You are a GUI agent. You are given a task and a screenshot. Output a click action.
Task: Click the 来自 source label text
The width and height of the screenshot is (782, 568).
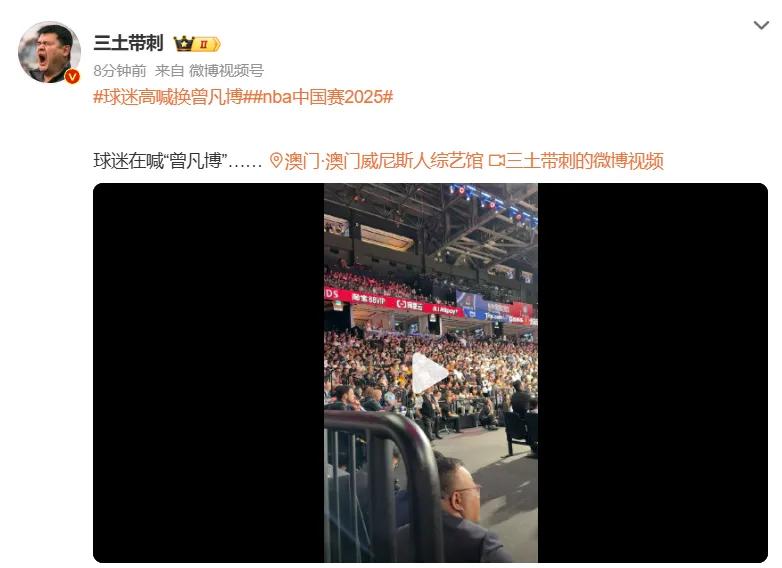coord(170,71)
